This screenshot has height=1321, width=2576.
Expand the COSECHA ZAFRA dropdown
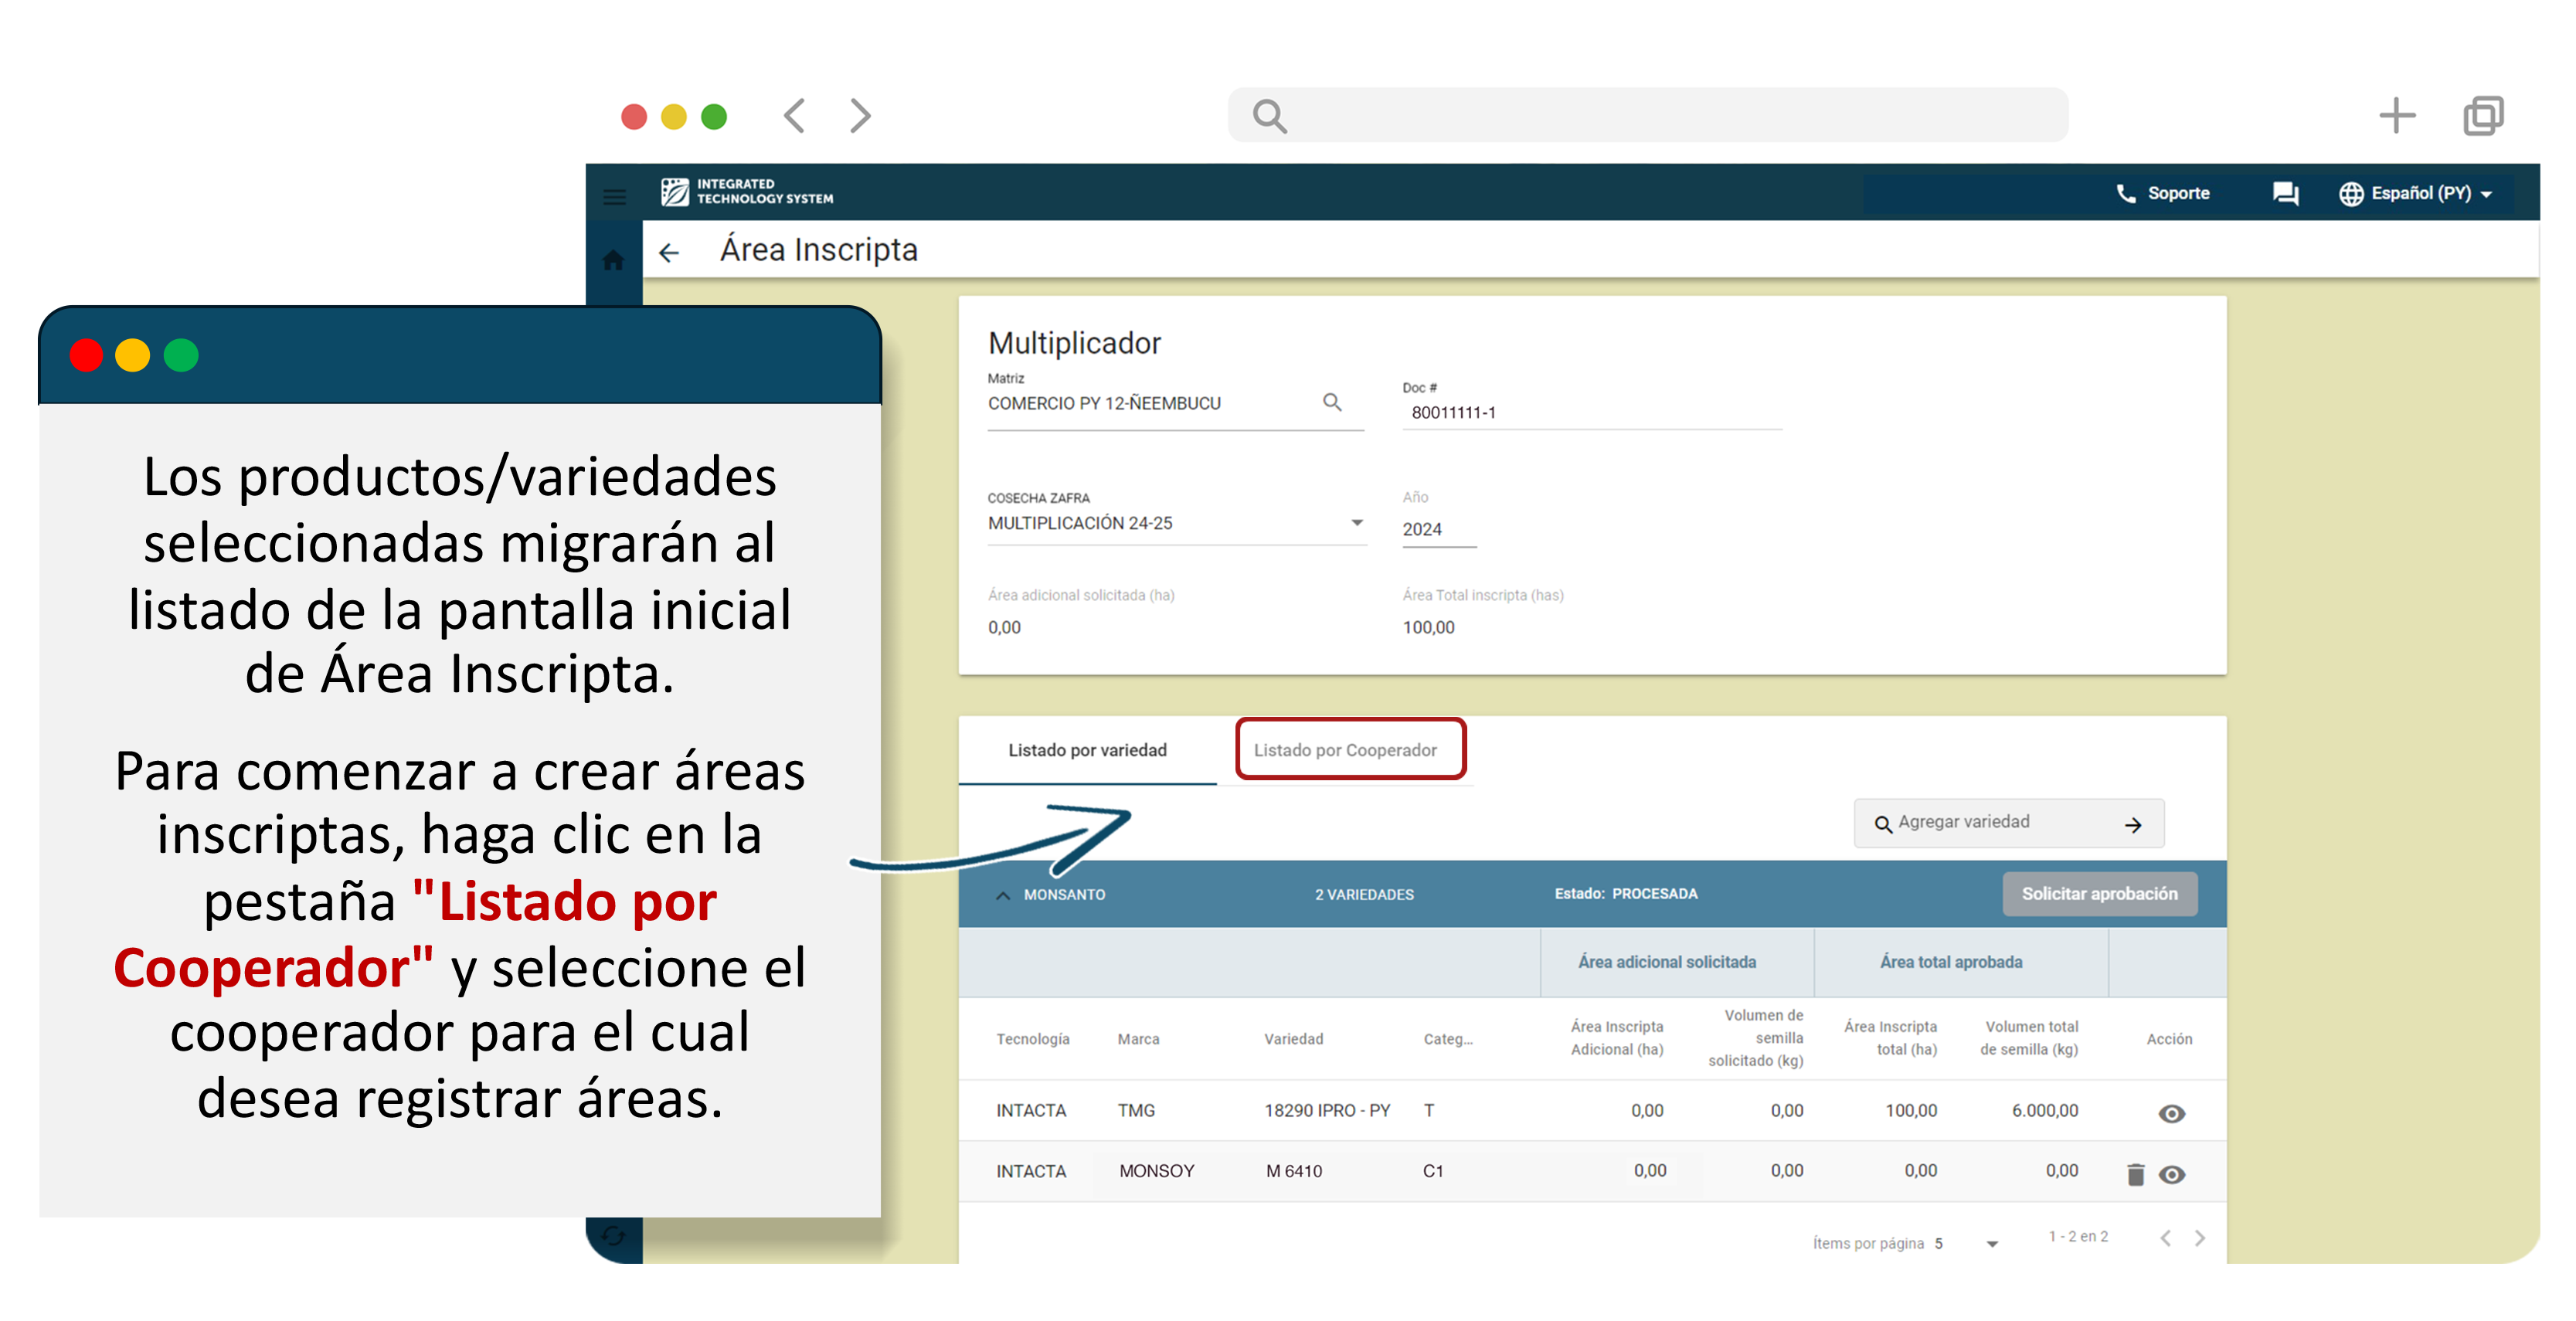(1356, 523)
